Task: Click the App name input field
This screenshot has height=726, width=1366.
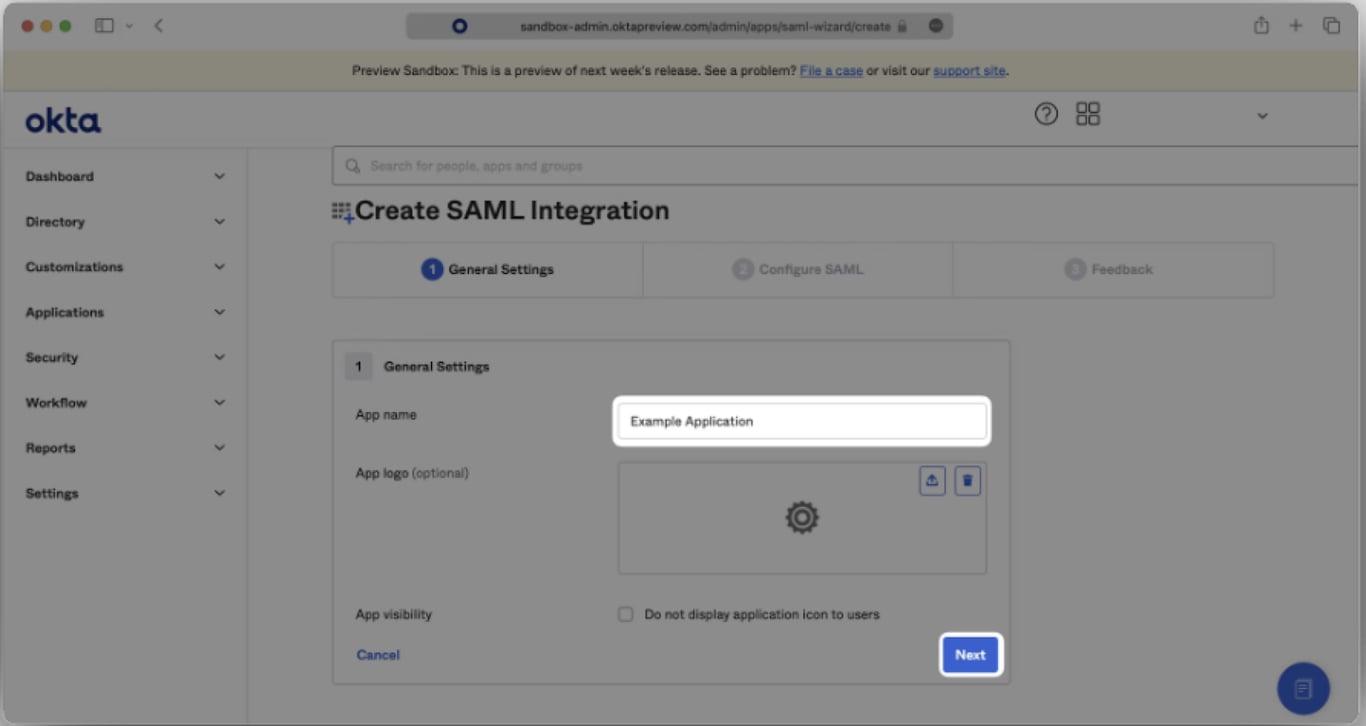Action: [802, 421]
